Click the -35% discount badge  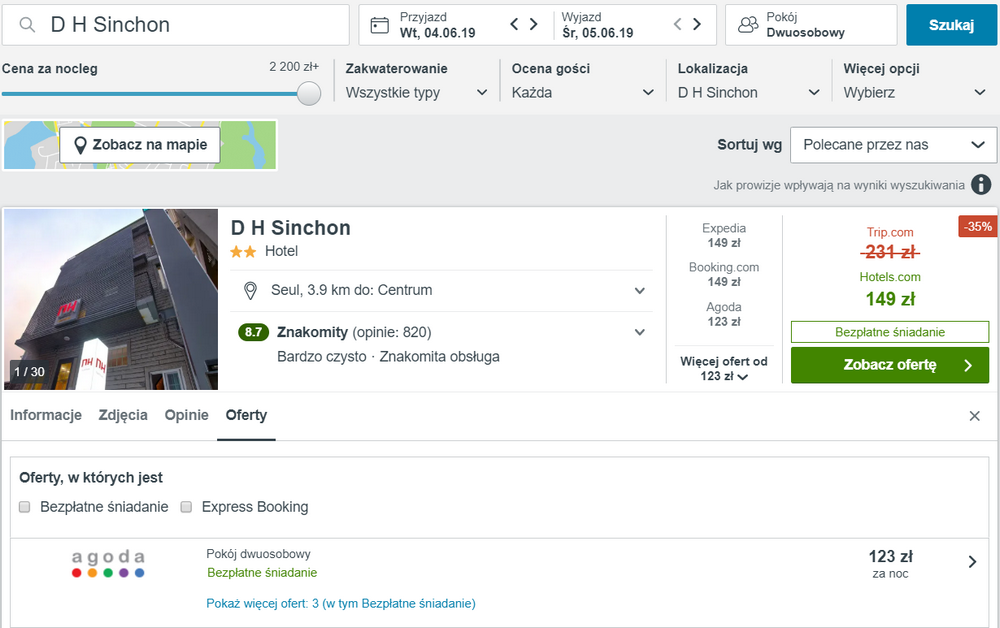coord(978,226)
